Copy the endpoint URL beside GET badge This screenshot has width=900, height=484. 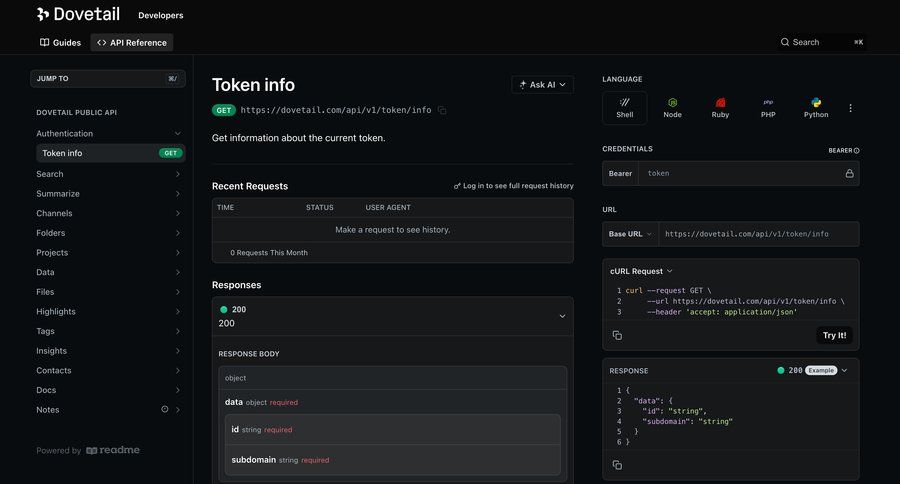(x=442, y=110)
